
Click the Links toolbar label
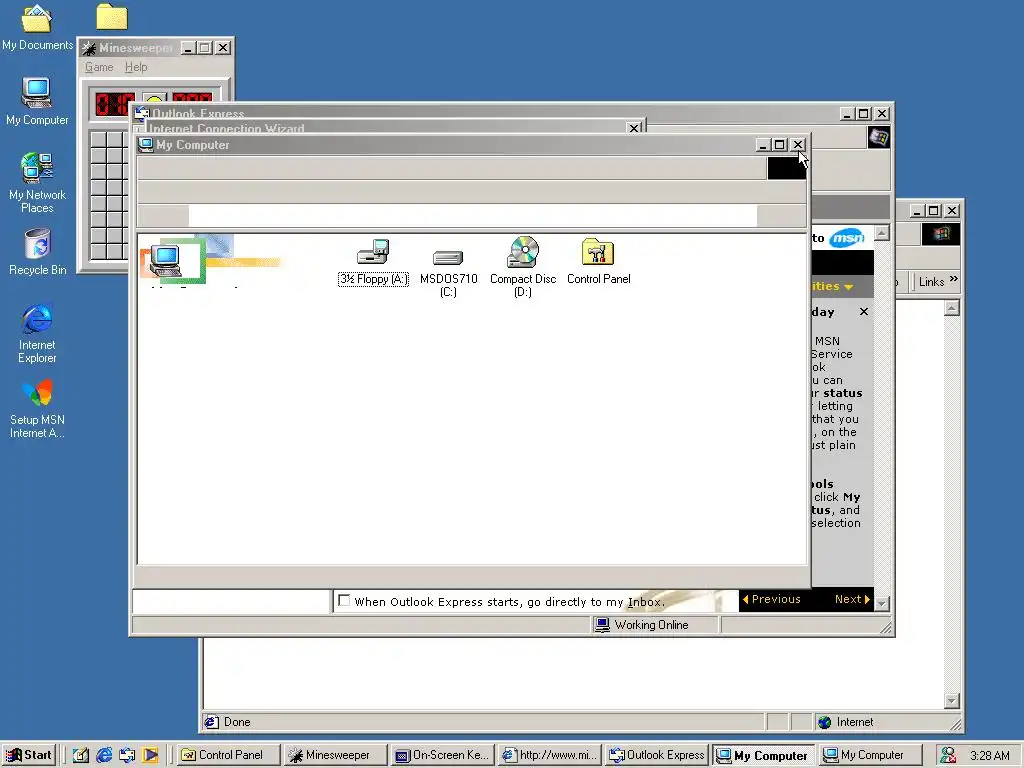click(931, 282)
